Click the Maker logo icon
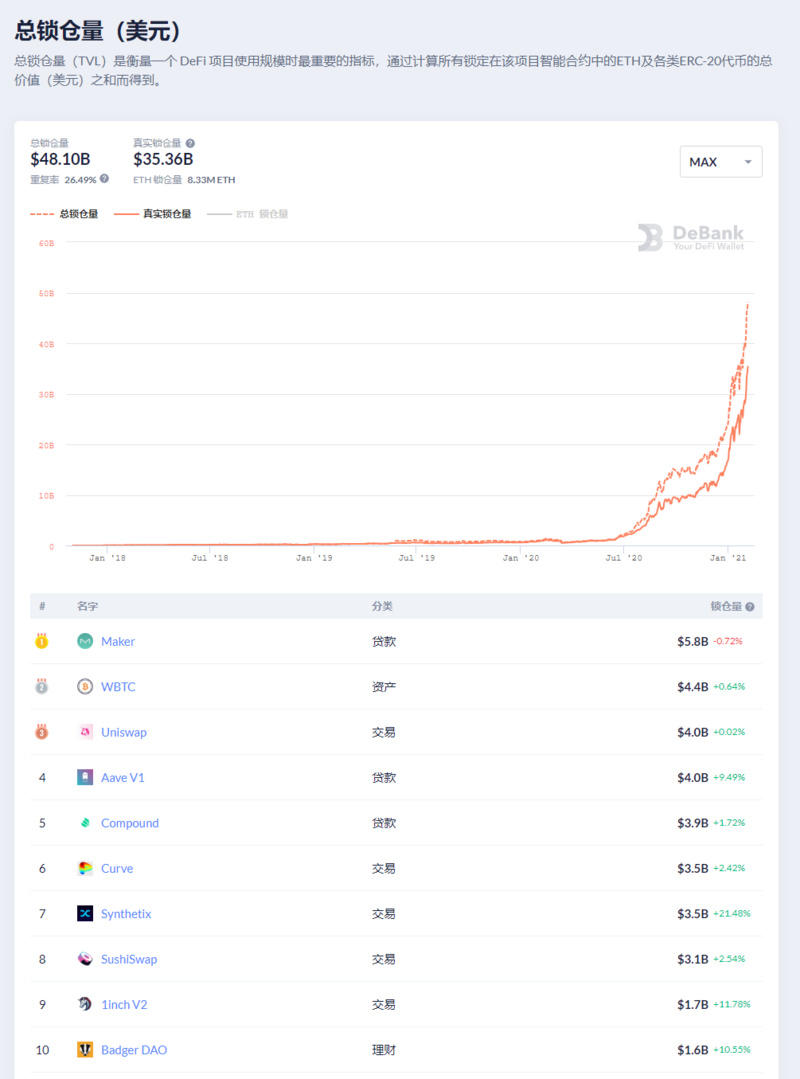Viewport: 800px width, 1079px height. pos(85,641)
